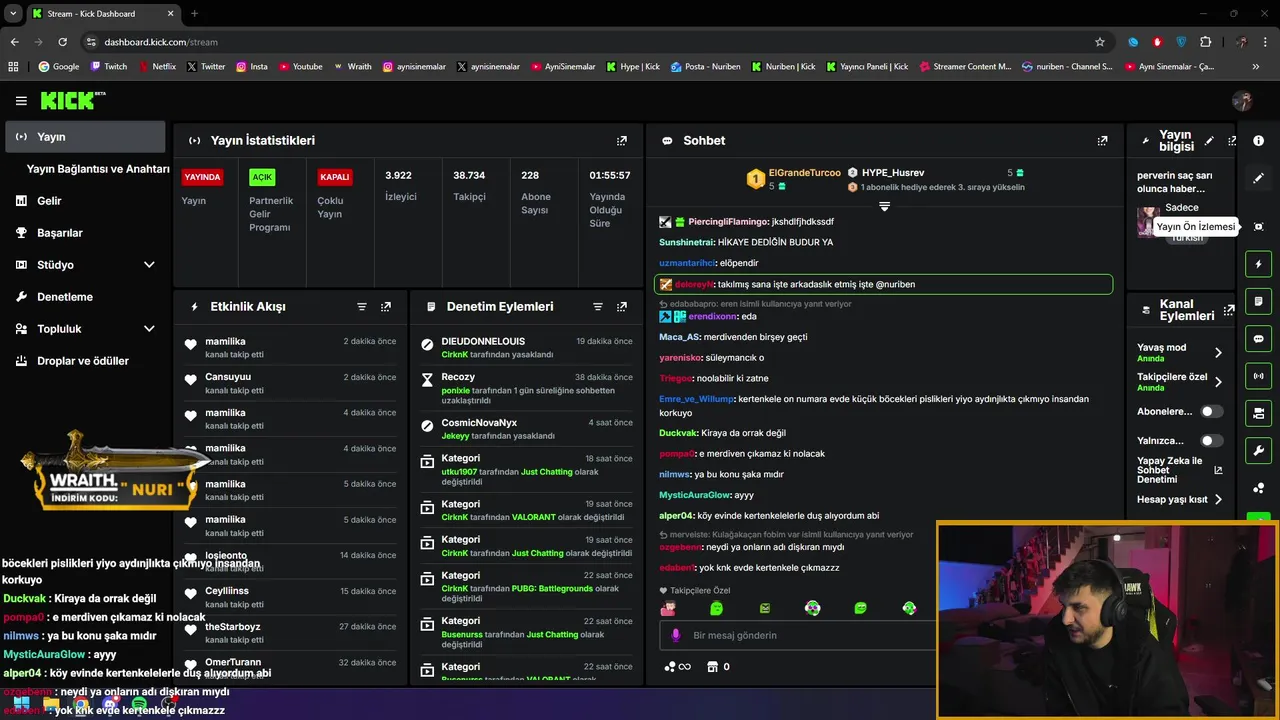Click the stream category thumbnail in Yayın bilgisi
The image size is (1280, 720).
[1147, 221]
